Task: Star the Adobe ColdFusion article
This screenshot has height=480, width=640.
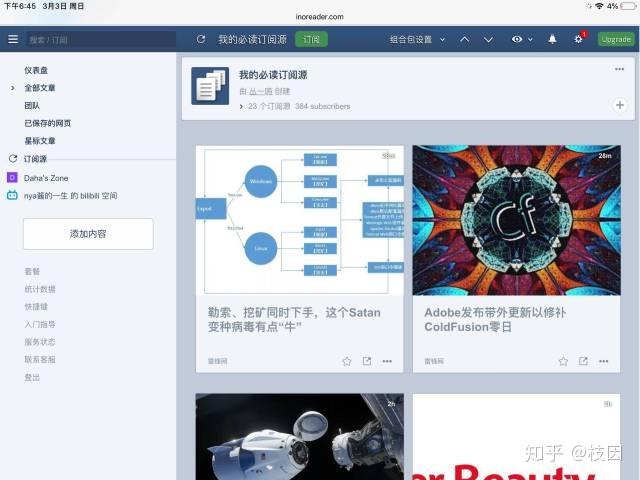Action: click(x=563, y=361)
